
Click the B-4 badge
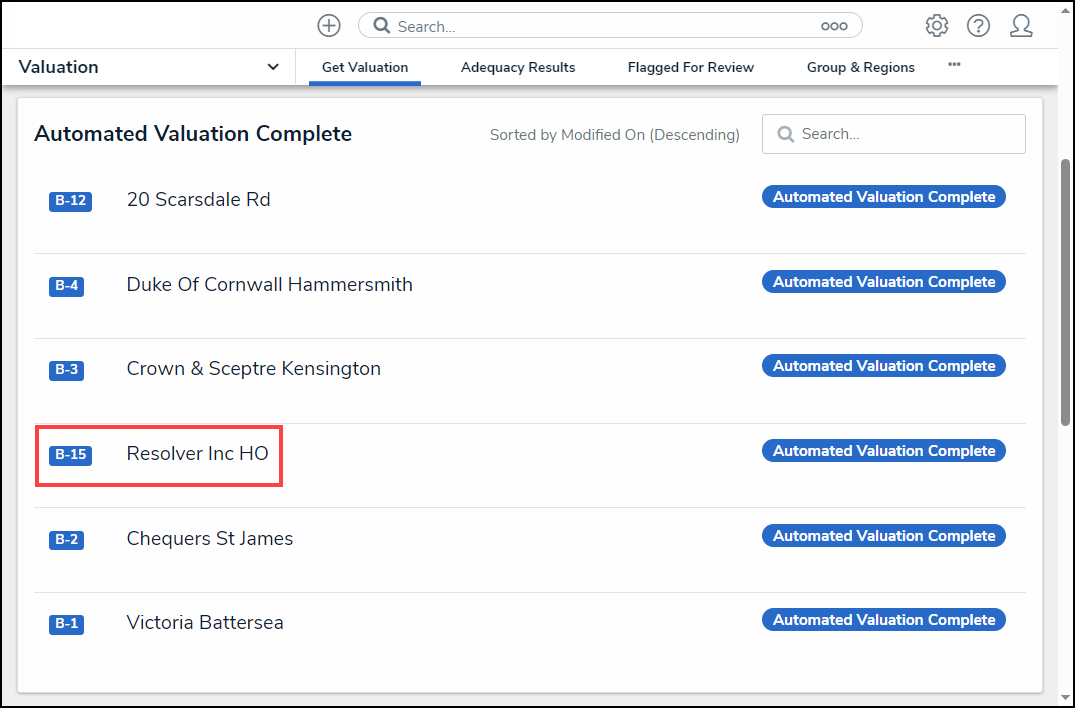[x=67, y=286]
